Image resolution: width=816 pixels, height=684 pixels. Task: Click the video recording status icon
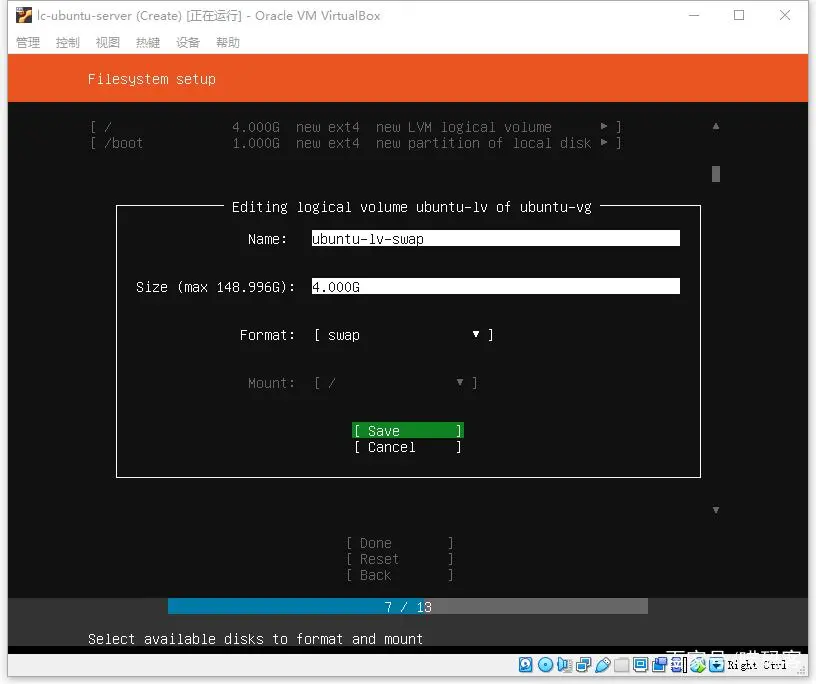(x=659, y=665)
